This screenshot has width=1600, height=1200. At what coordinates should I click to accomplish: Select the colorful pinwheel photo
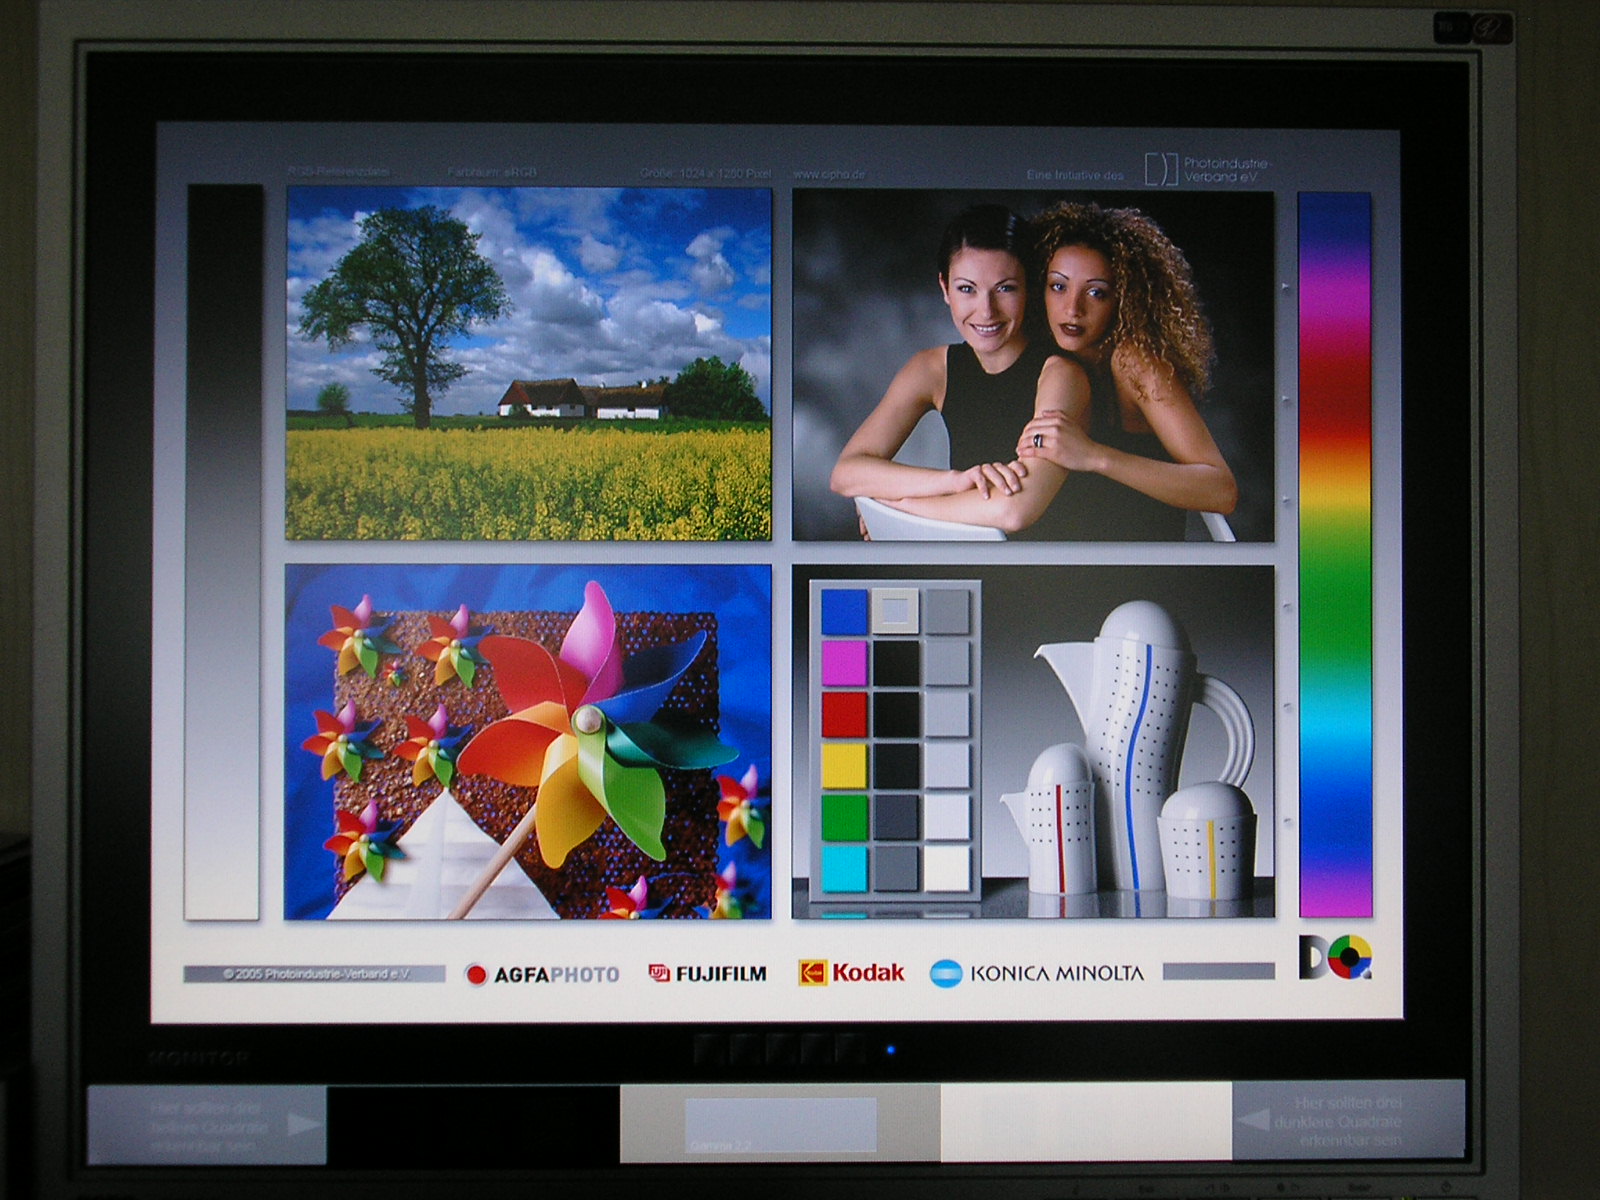point(528,741)
